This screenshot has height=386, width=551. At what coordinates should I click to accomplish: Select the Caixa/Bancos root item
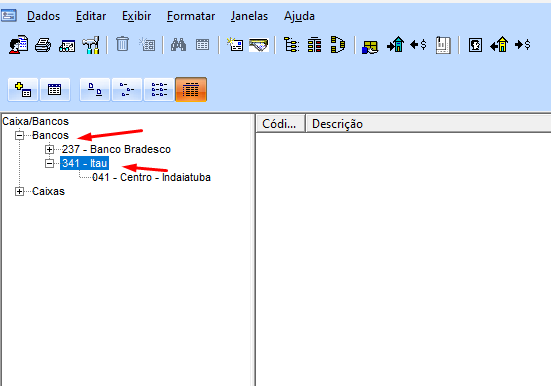pos(35,121)
